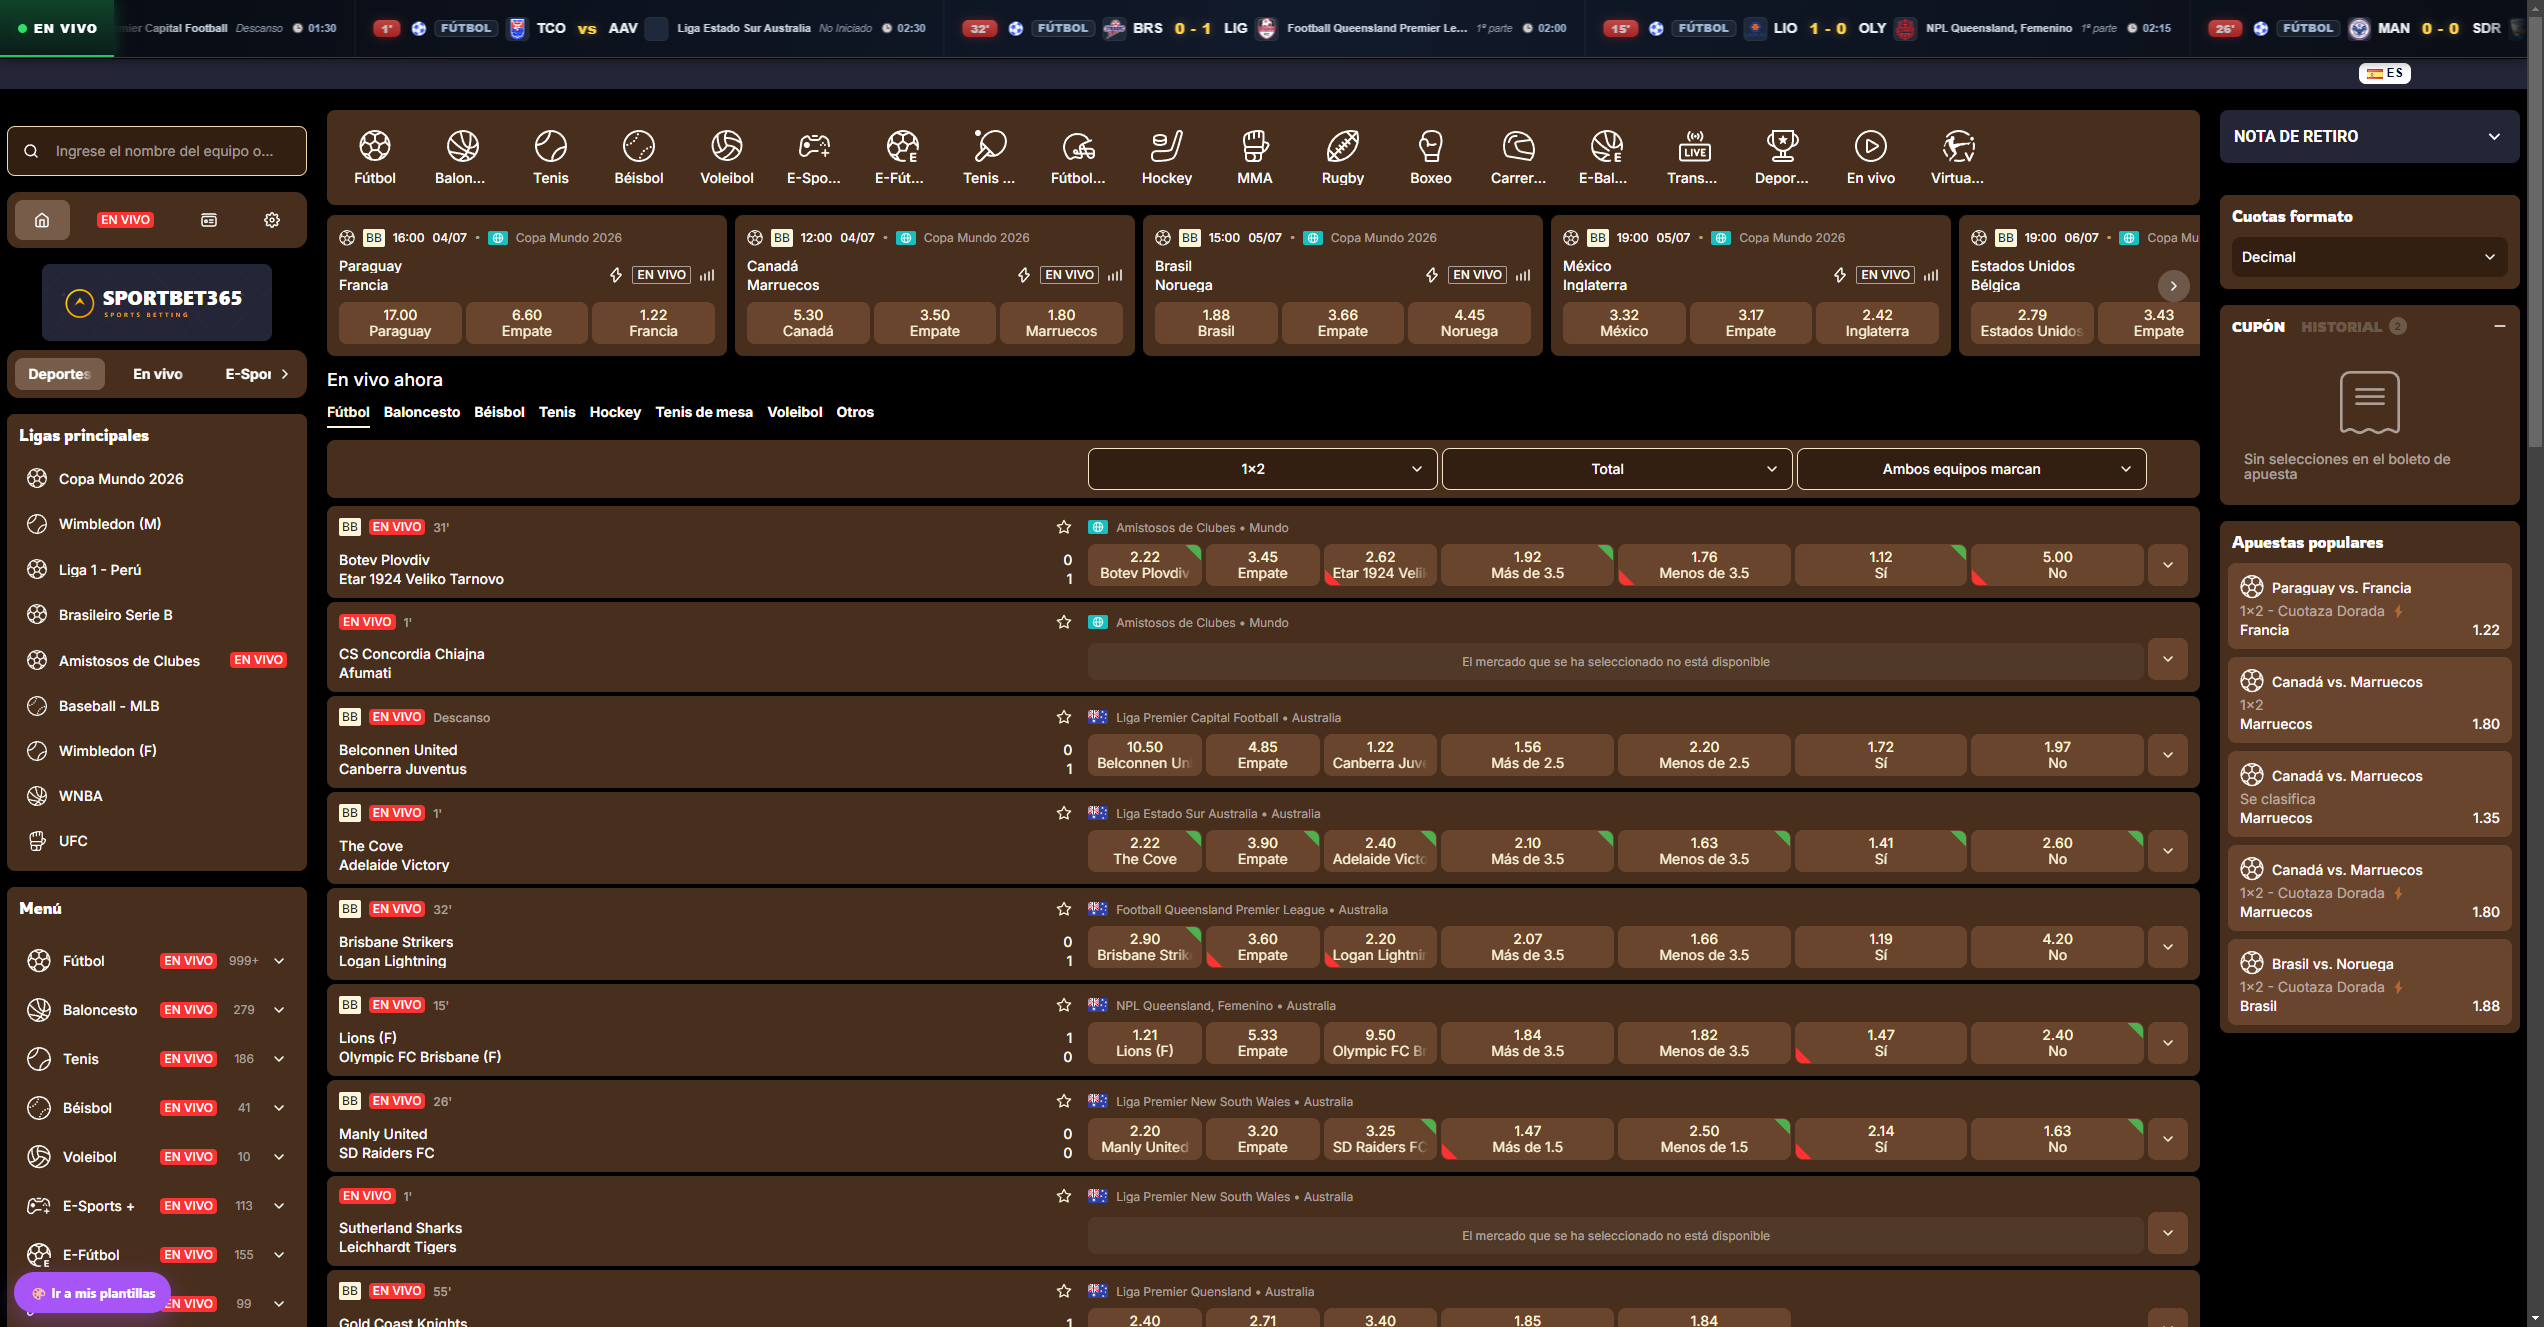Click the search magnifier icon
The width and height of the screenshot is (2544, 1327).
(x=31, y=151)
